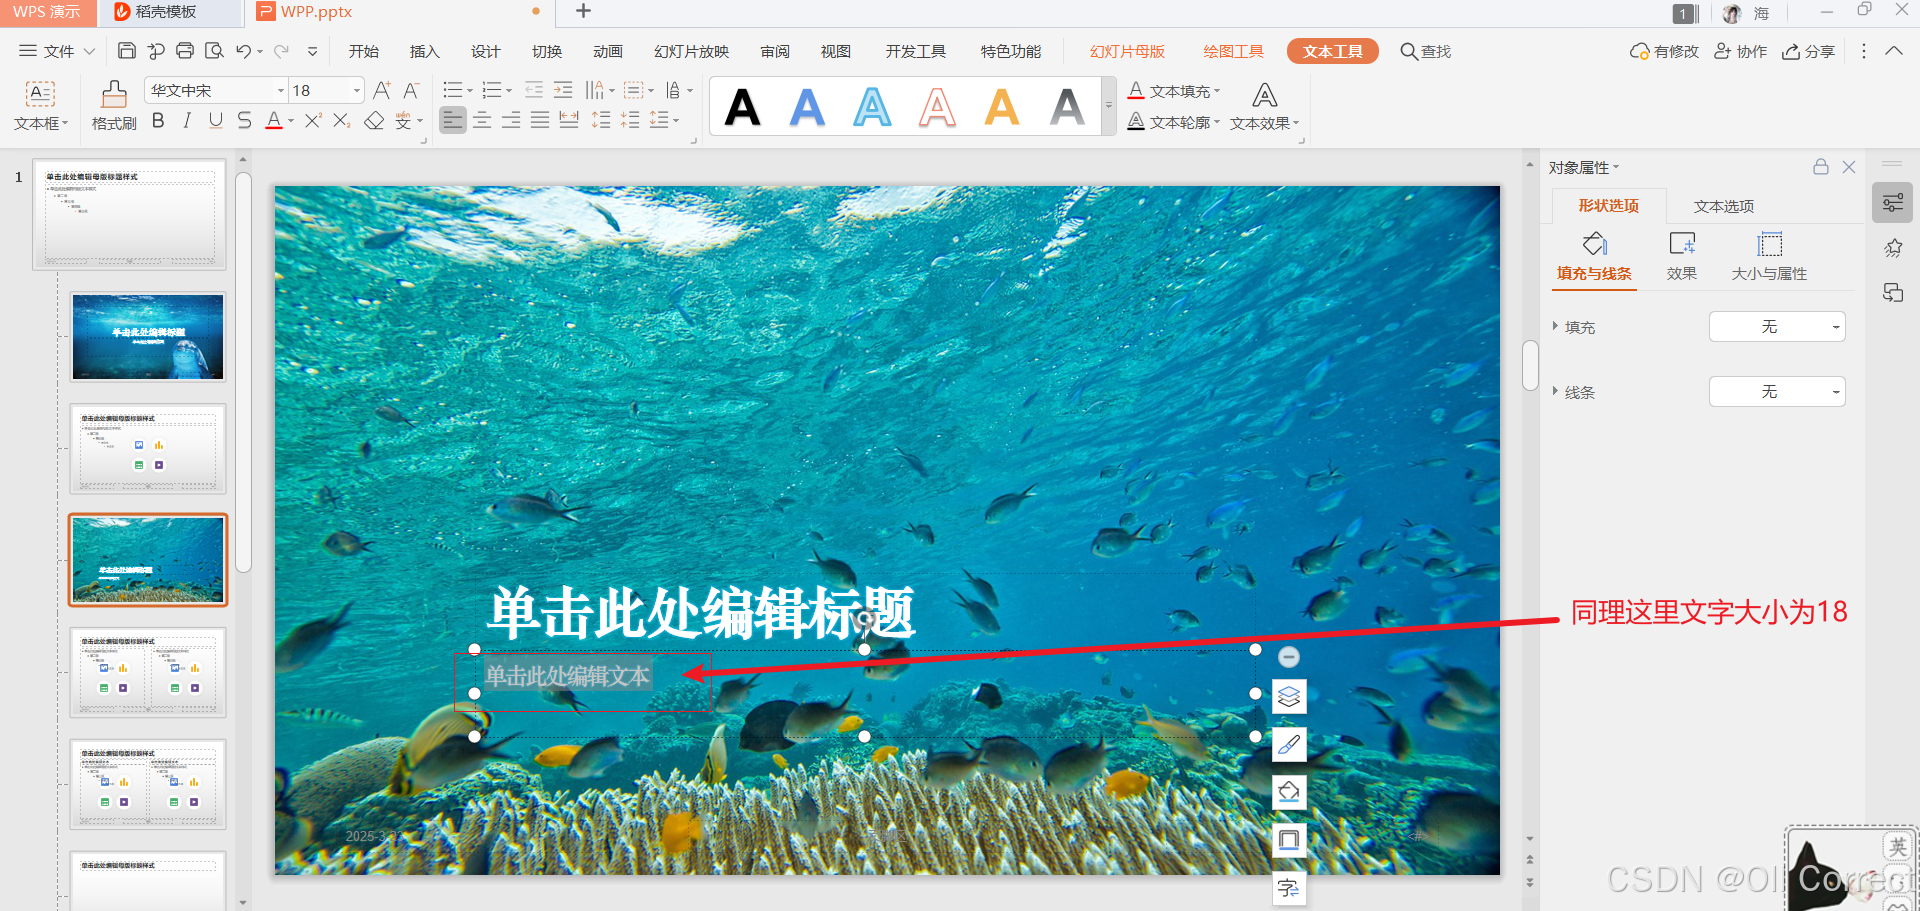1920x911 pixels.
Task: Toggle Bold formatting
Action: pyautogui.click(x=158, y=121)
